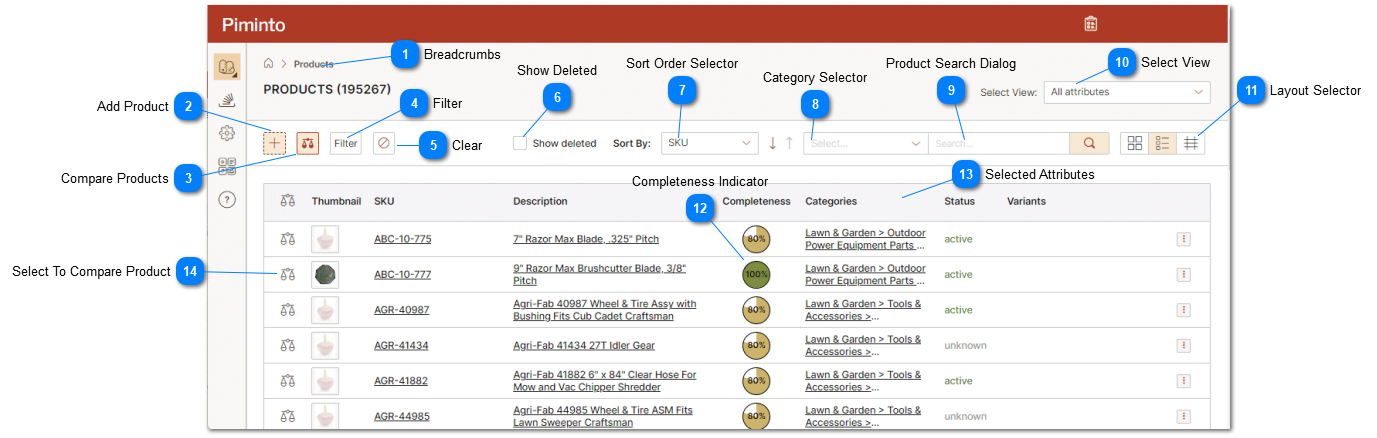This screenshot has height=438, width=1377.
Task: Expand the category Select dropdown
Action: point(865,143)
